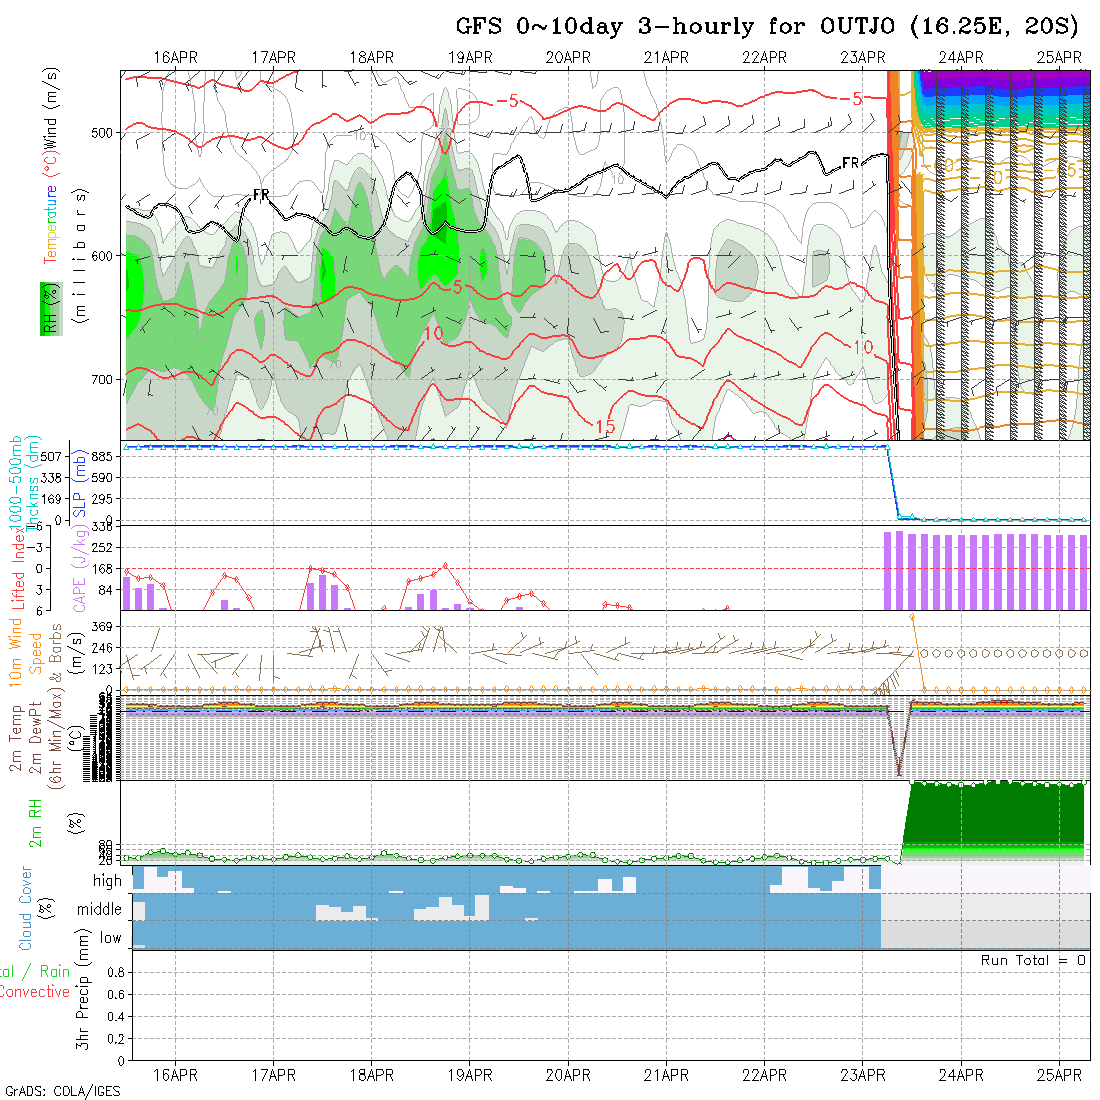Image resolution: width=1100 pixels, height=1100 pixels.
Task: Select the top axis date label 19APR
Action: tap(470, 58)
